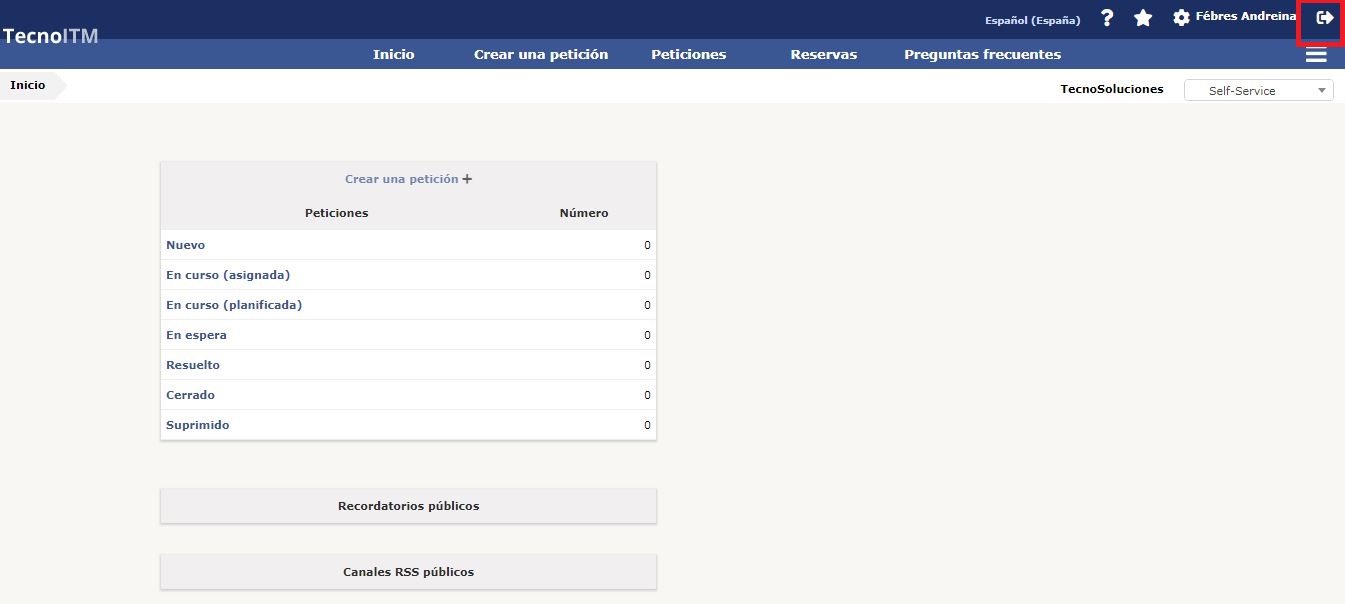1345x604 pixels.
Task: Click the logout icon in the top bar
Action: click(1325, 18)
